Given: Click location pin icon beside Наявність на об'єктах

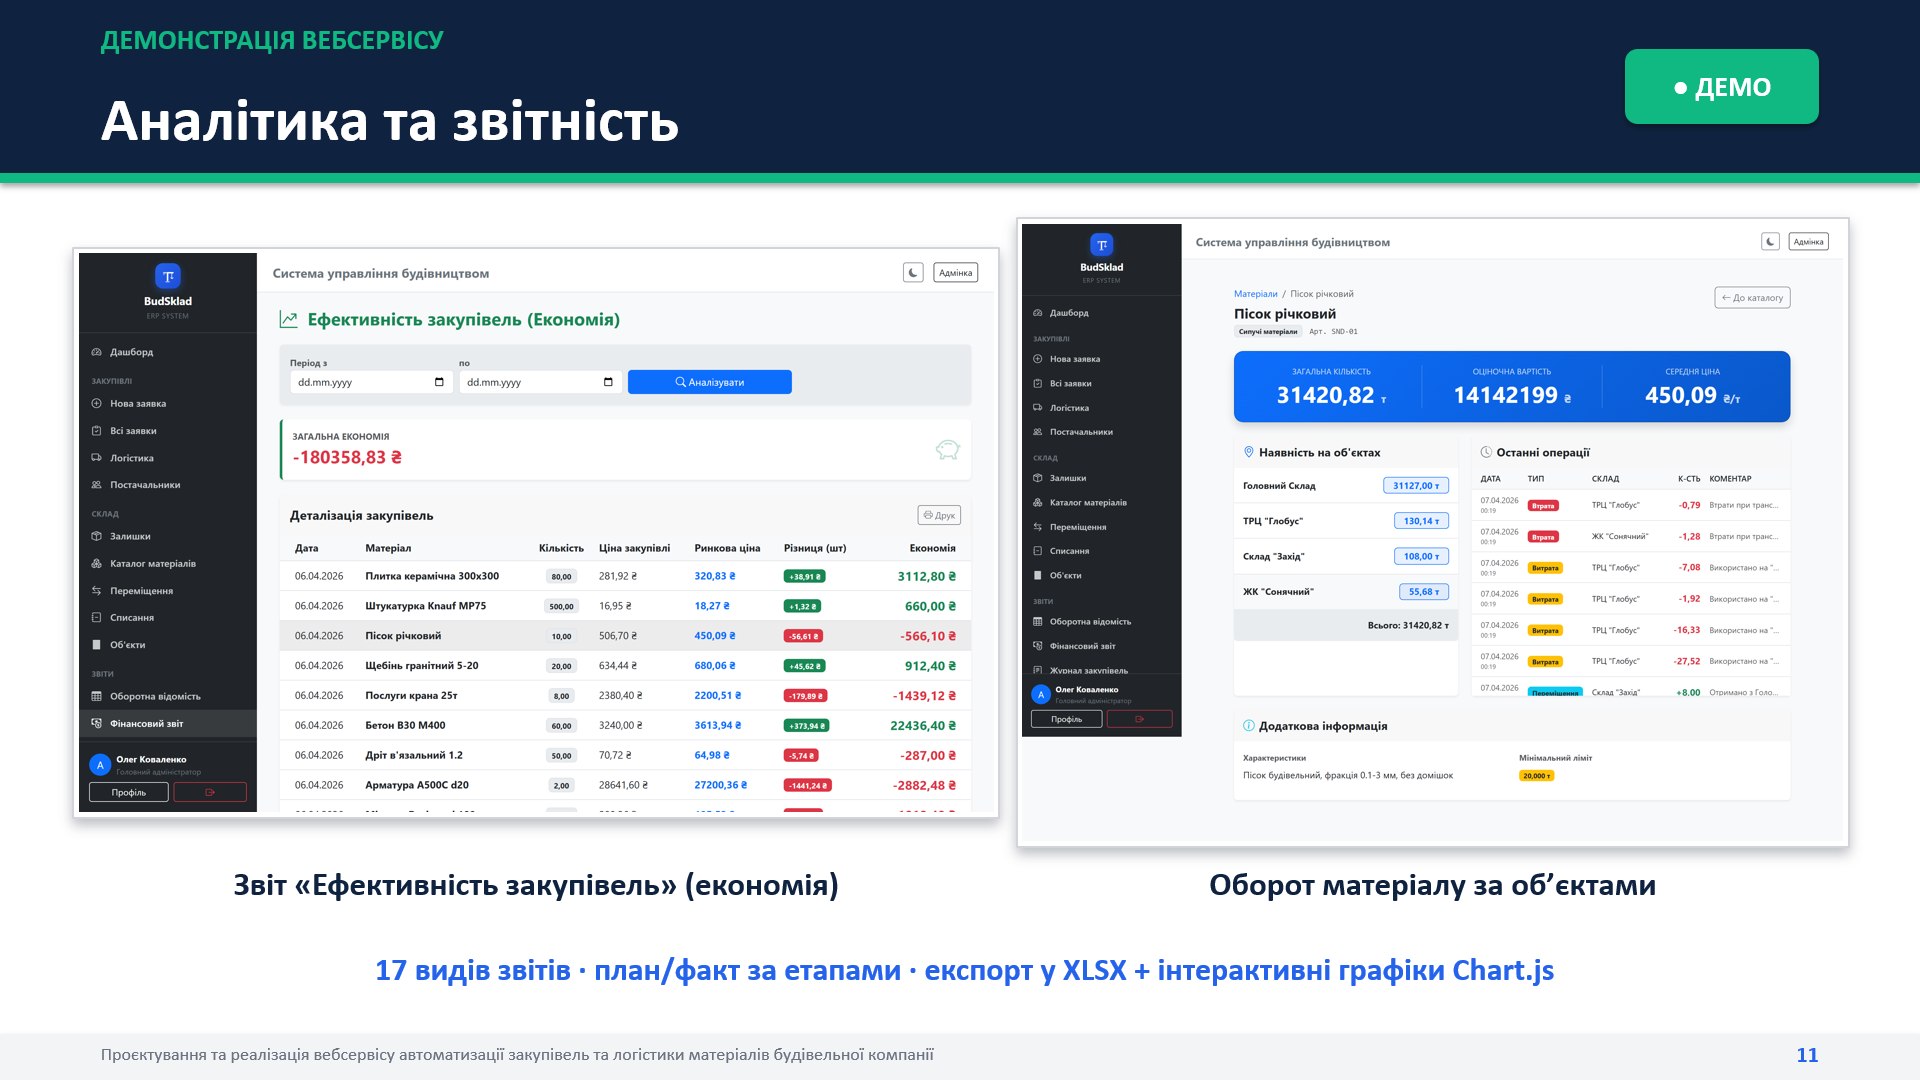Looking at the screenshot, I should tap(1248, 452).
